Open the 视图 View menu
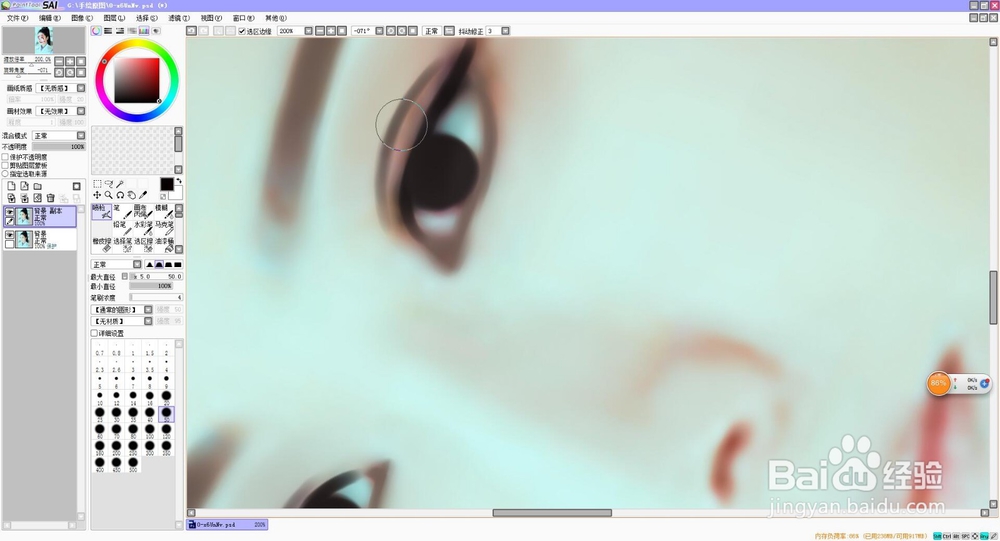This screenshot has height=541, width=1000. 211,18
